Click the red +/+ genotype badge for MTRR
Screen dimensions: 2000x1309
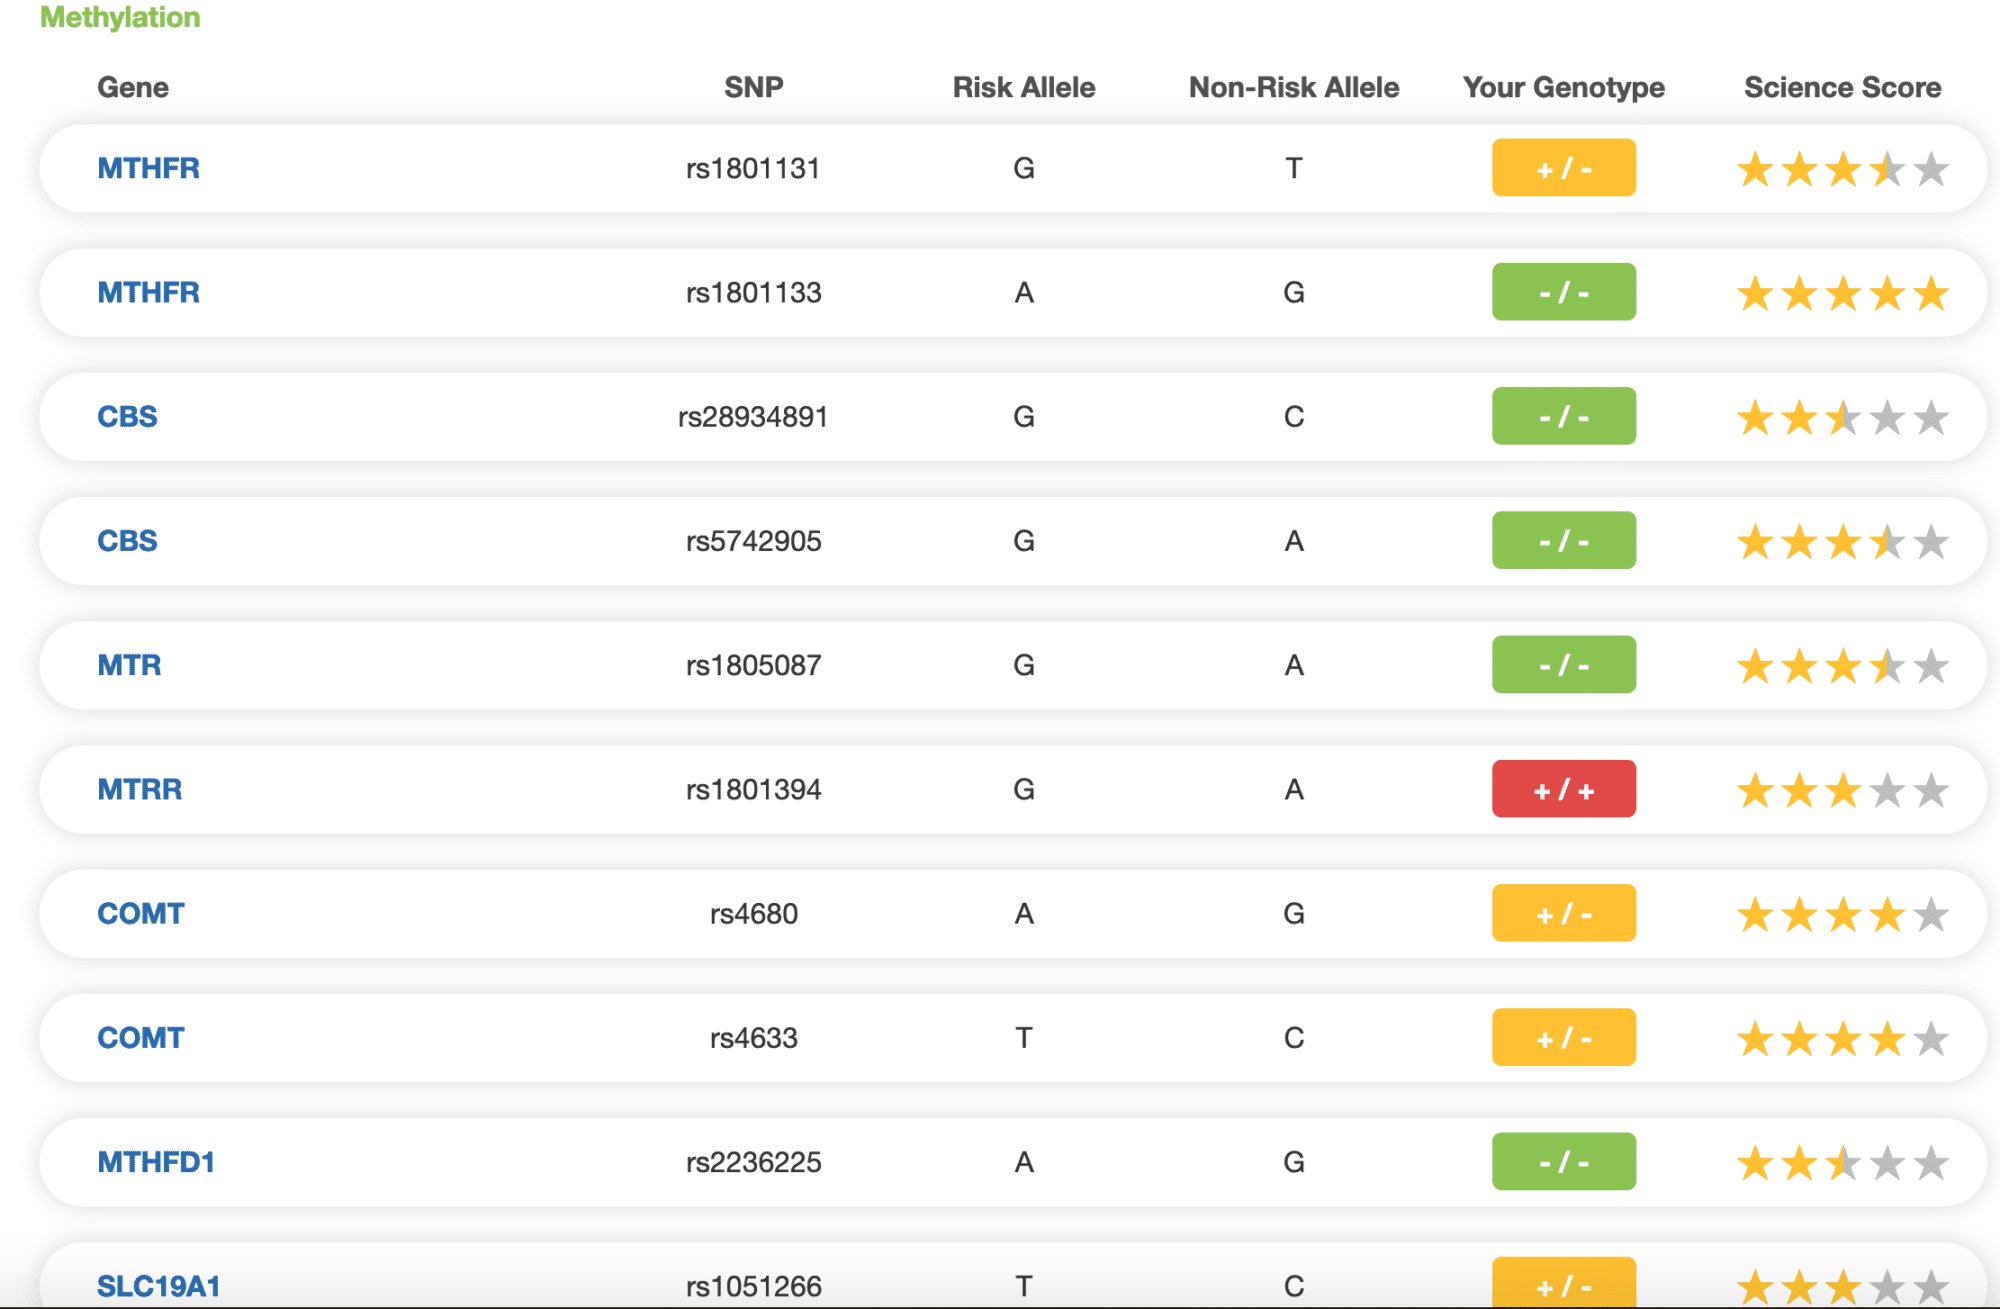[1564, 789]
